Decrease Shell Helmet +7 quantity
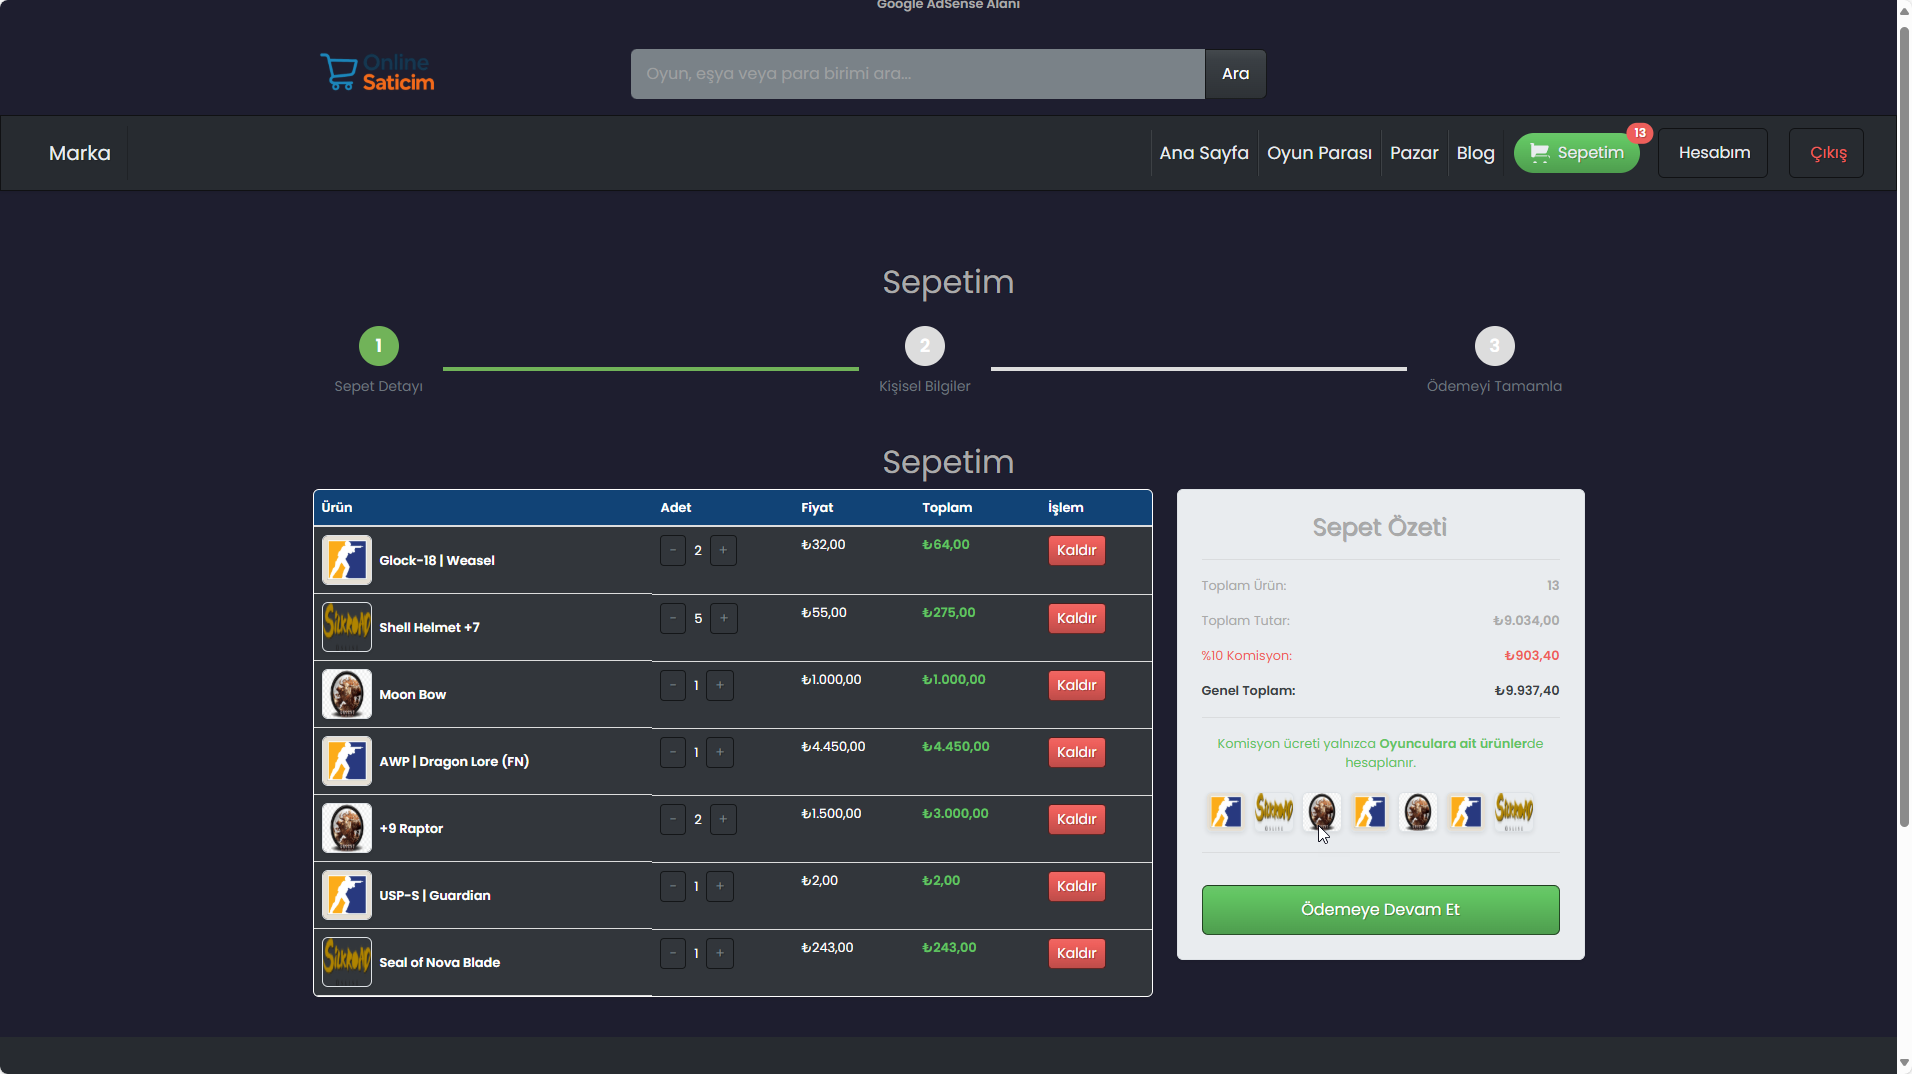 (673, 618)
